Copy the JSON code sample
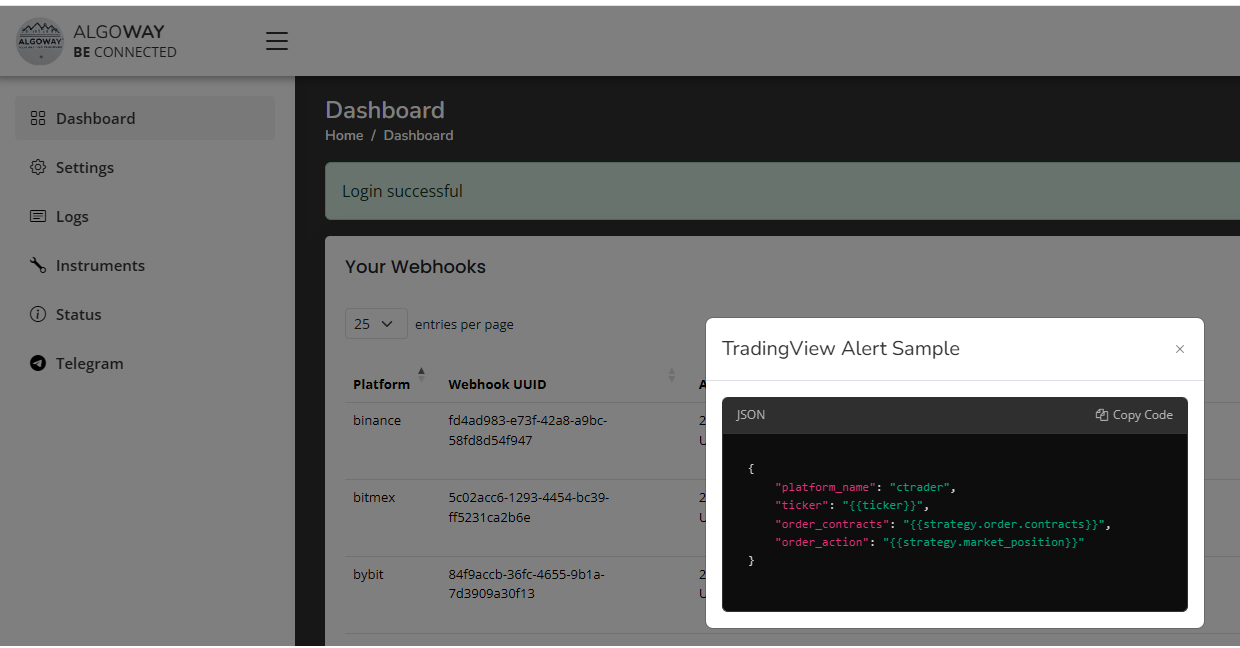Viewport: 1240px width, 648px height. click(1134, 415)
